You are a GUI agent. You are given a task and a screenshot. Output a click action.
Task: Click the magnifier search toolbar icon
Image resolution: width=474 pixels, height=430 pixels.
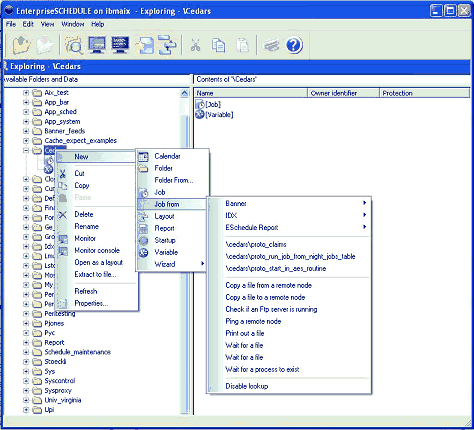click(x=74, y=45)
